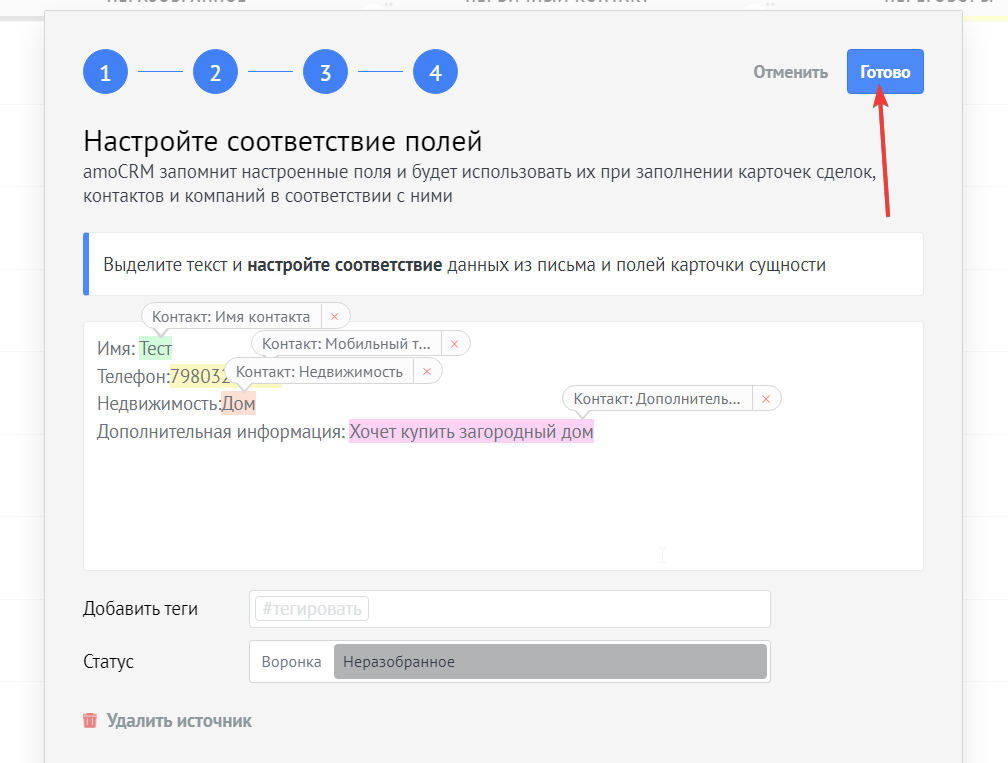Remove the 'Контакт: Дополнитель...' field mapping
The height and width of the screenshot is (763, 1008).
766,399
